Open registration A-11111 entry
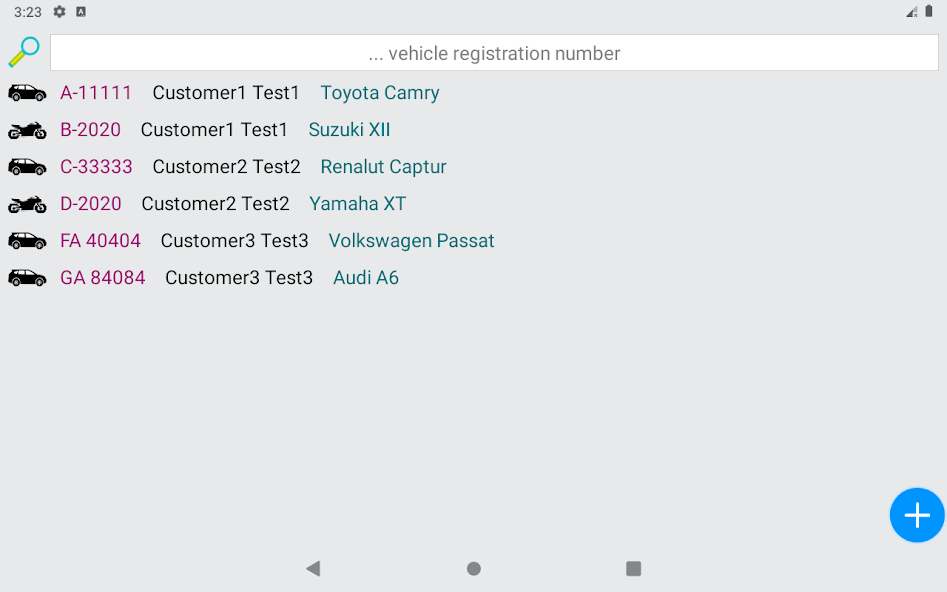The width and height of the screenshot is (947, 592). click(x=95, y=93)
